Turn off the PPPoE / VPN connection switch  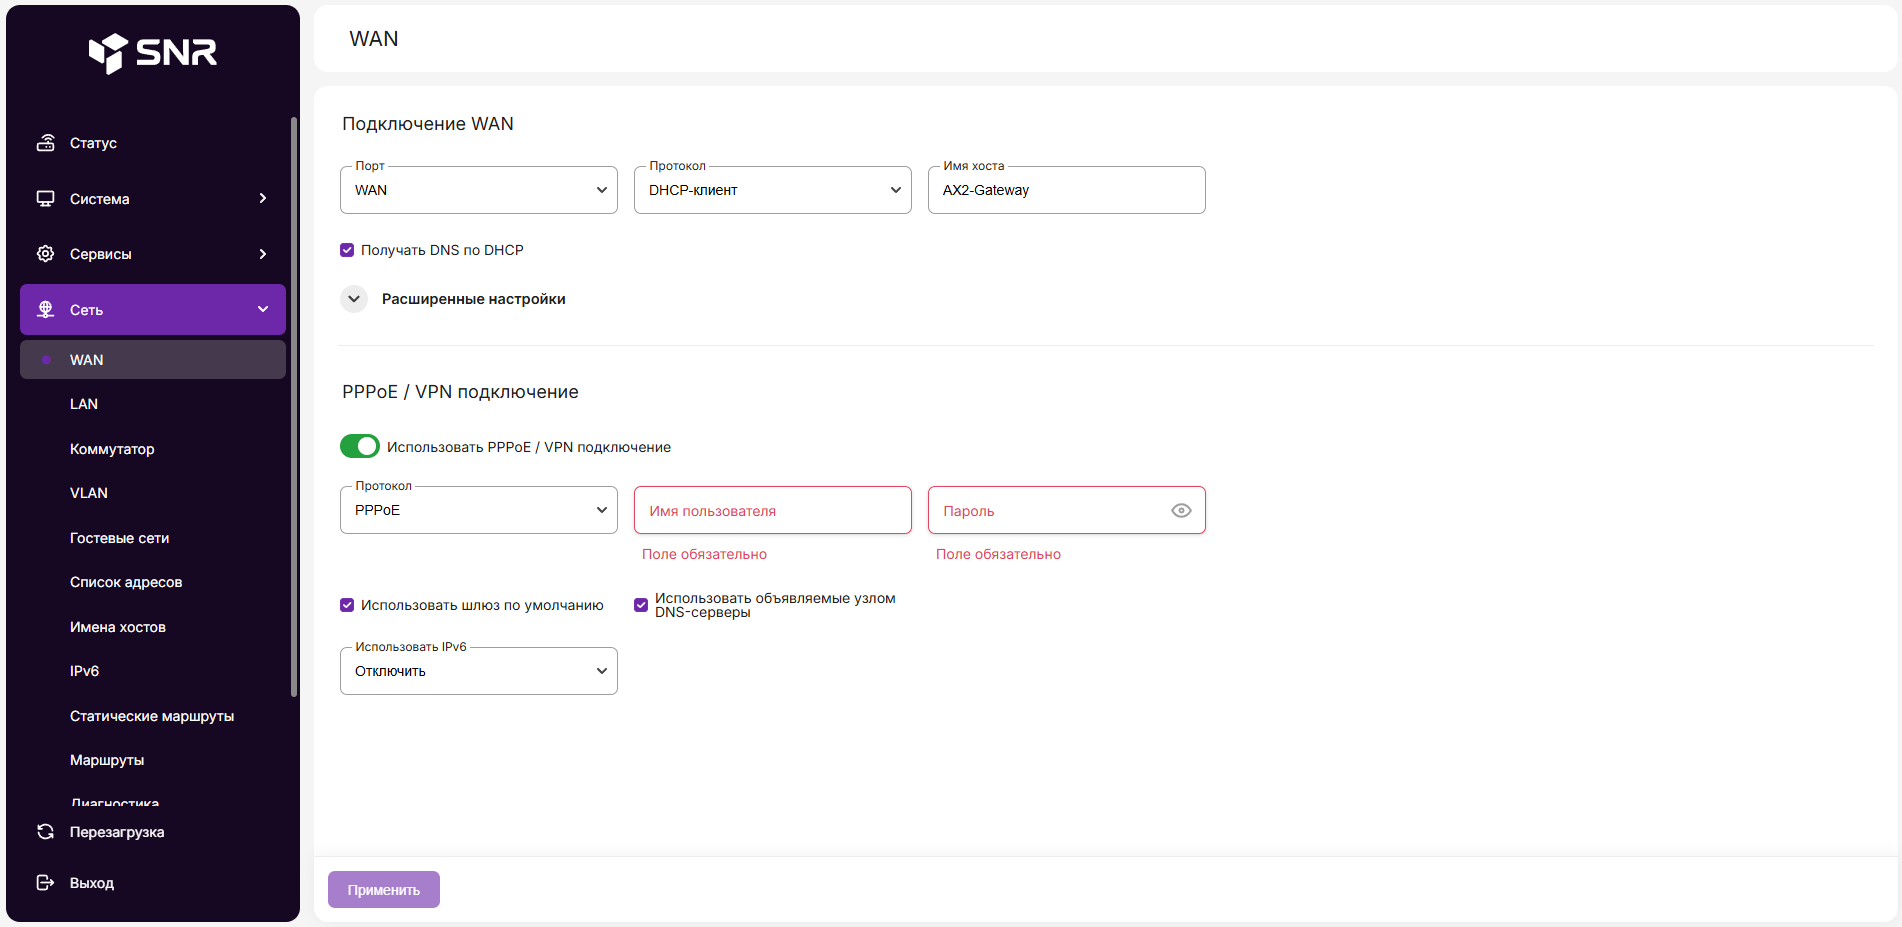[360, 446]
